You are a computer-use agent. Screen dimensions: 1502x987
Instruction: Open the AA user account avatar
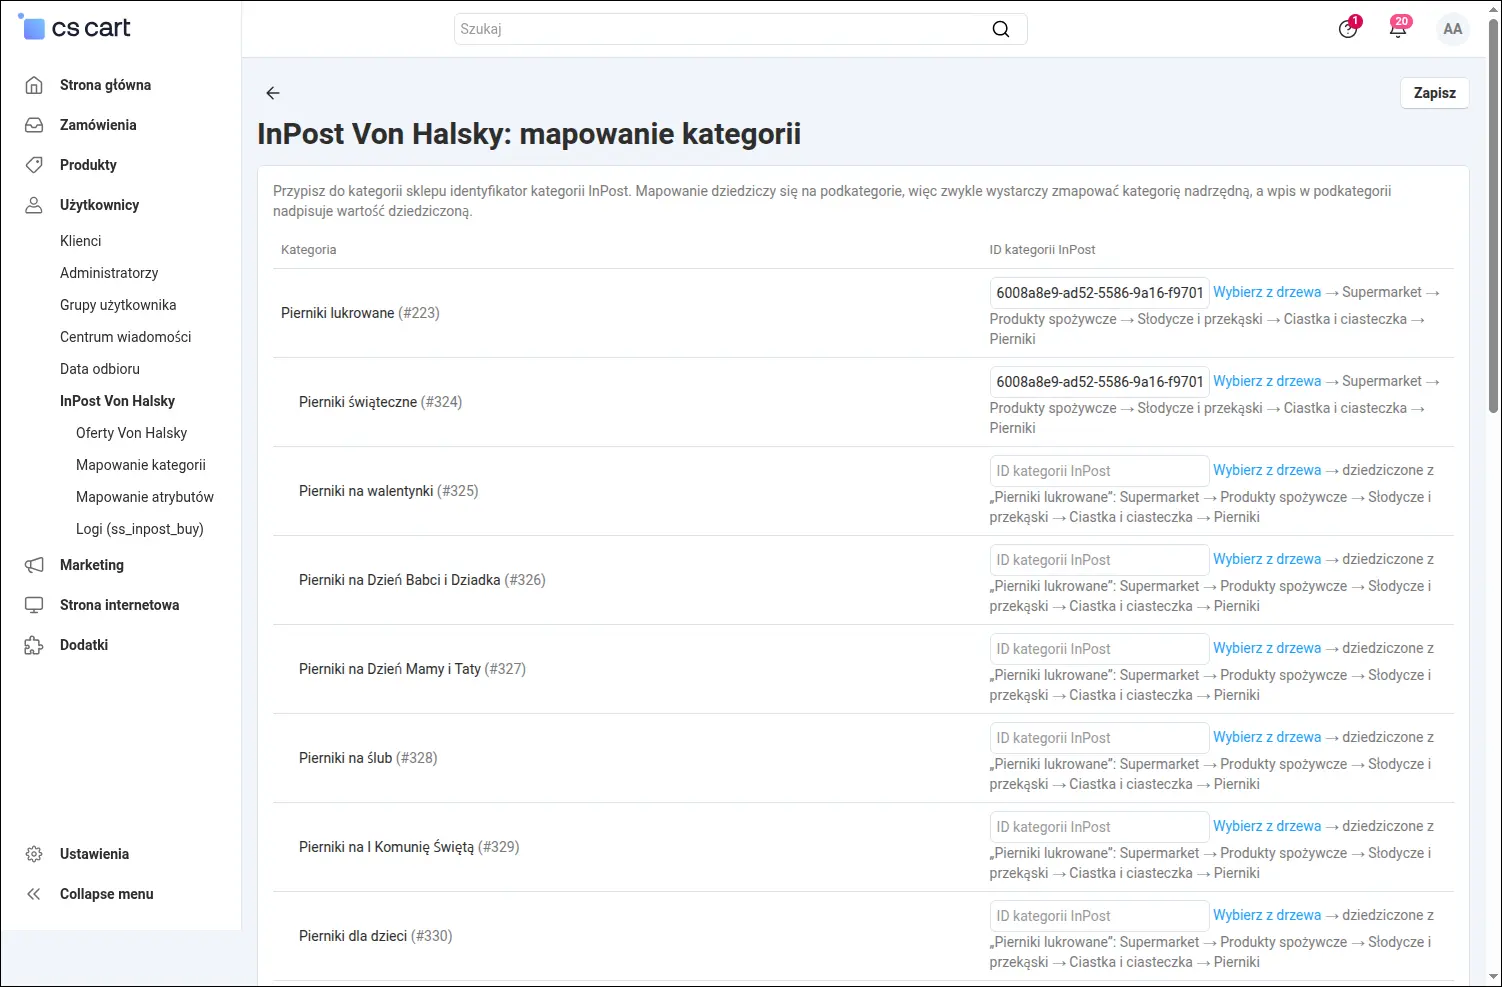coord(1453,29)
